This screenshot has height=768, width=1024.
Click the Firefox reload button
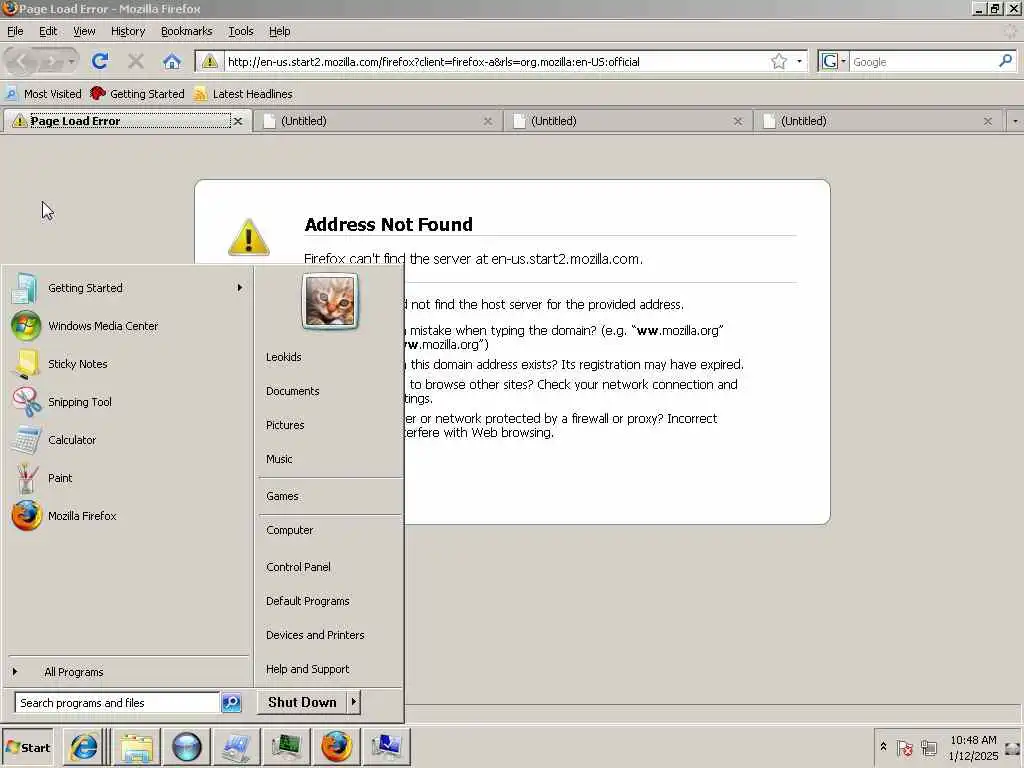pos(100,61)
